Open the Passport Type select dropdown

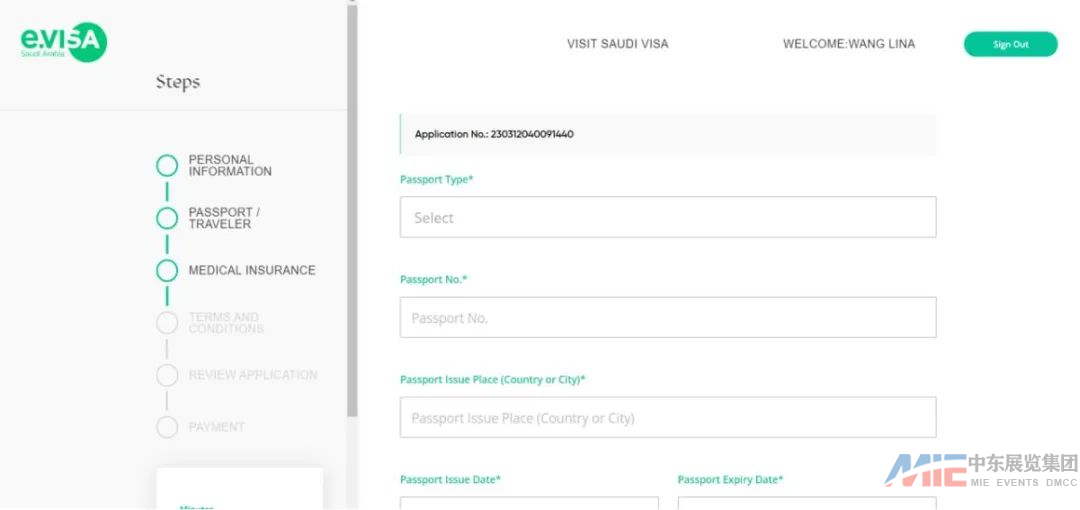tap(667, 217)
